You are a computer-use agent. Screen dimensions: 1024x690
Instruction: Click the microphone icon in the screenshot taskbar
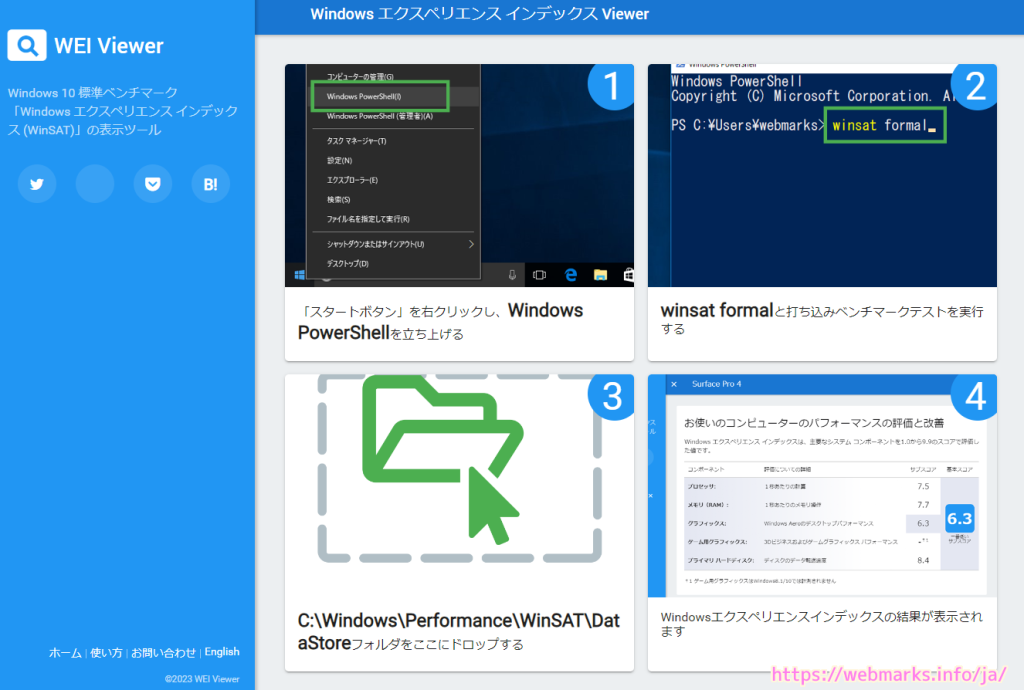[512, 274]
